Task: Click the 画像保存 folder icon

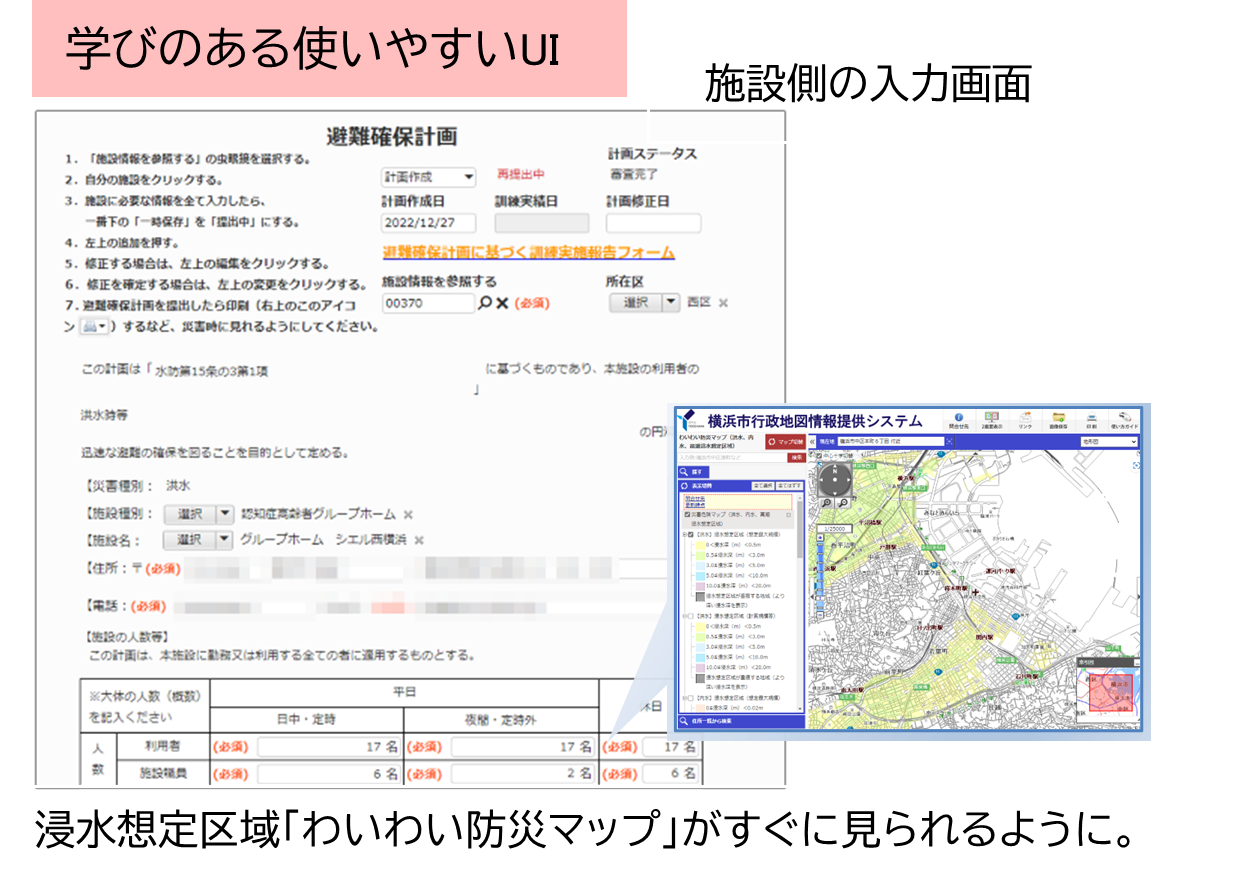Action: coord(1058,417)
